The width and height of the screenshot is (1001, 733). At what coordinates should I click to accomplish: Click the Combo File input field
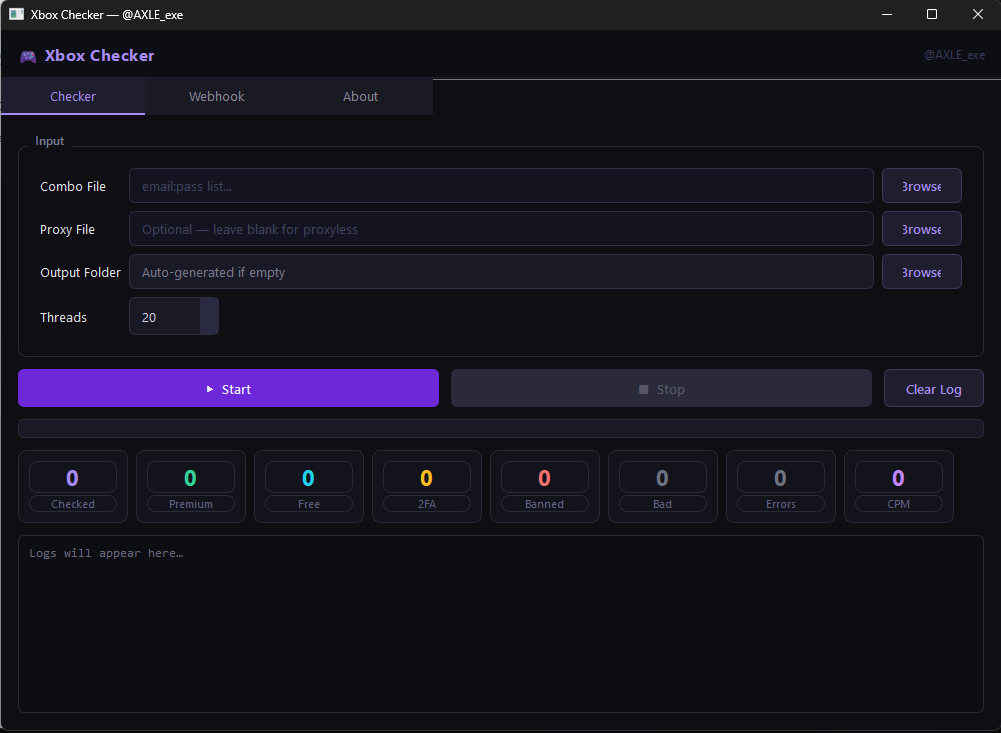coord(501,186)
